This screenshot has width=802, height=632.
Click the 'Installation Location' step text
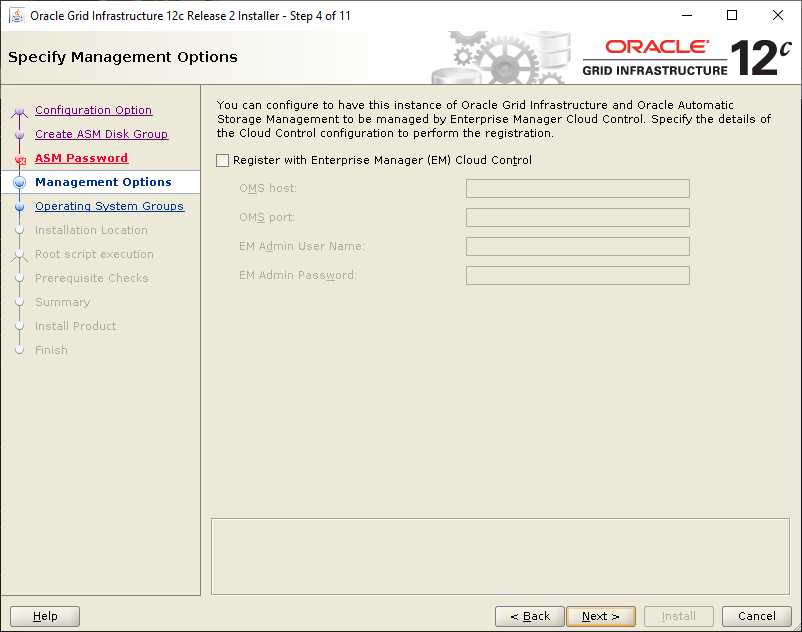point(91,230)
